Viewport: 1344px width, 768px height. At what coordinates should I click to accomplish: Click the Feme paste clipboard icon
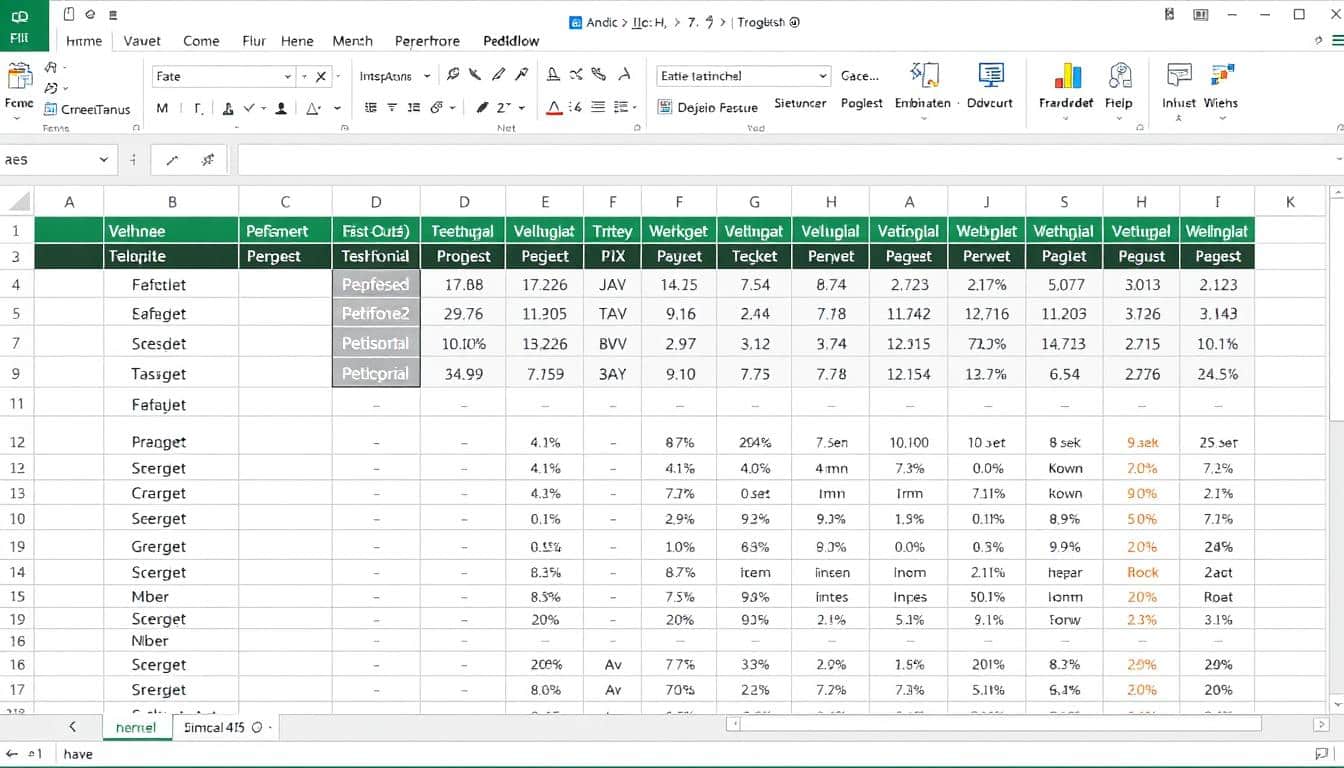19,78
